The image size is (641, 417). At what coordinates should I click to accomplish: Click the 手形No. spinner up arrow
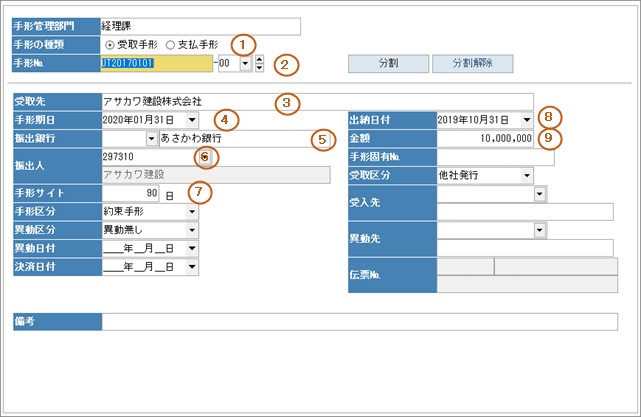point(260,59)
